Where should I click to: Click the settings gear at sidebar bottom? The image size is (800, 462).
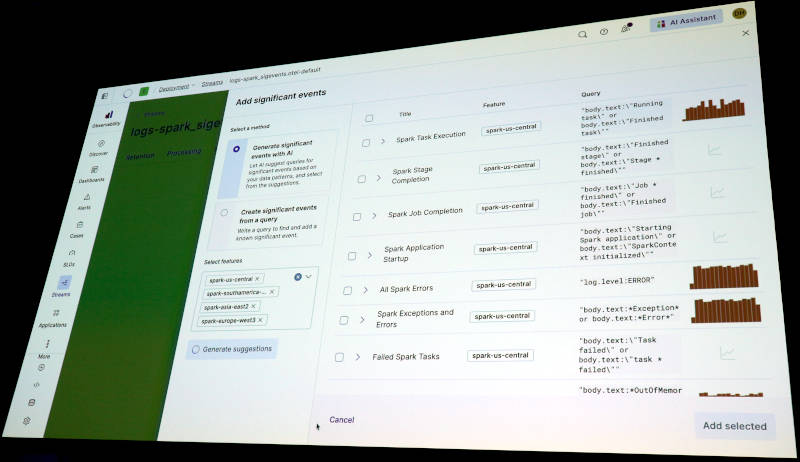26,421
